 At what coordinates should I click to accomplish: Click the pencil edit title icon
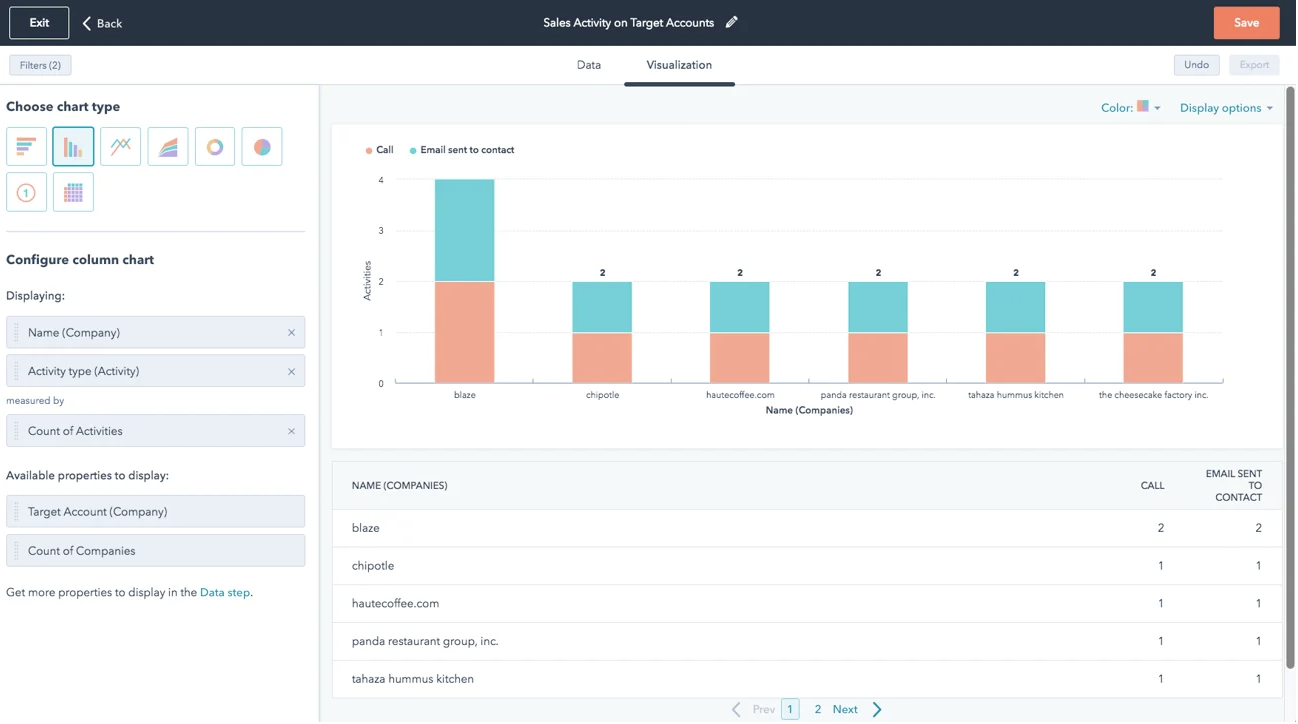tap(732, 22)
